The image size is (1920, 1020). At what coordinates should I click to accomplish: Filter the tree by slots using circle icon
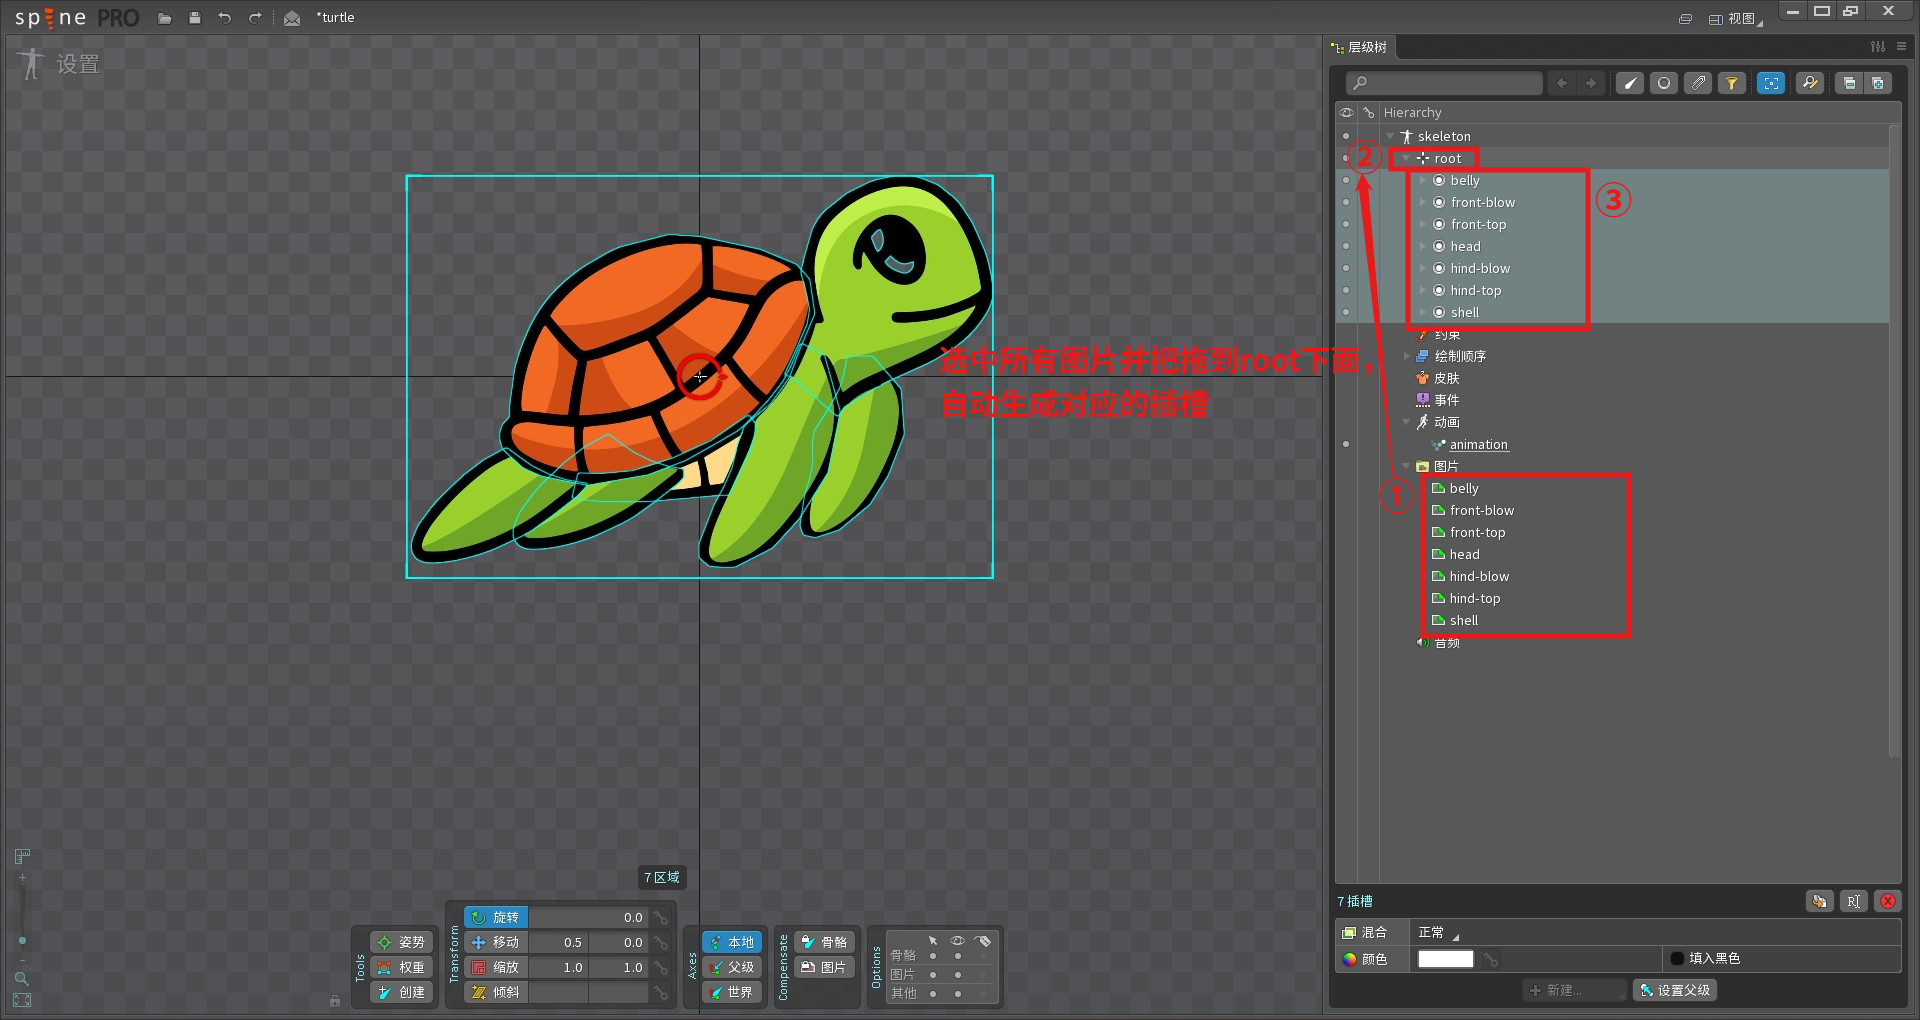[1664, 83]
